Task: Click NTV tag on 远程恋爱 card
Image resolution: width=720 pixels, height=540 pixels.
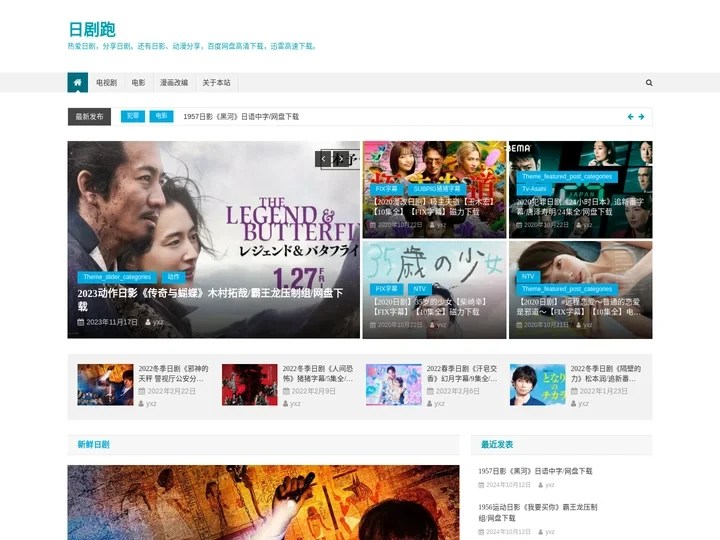Action: pos(528,276)
